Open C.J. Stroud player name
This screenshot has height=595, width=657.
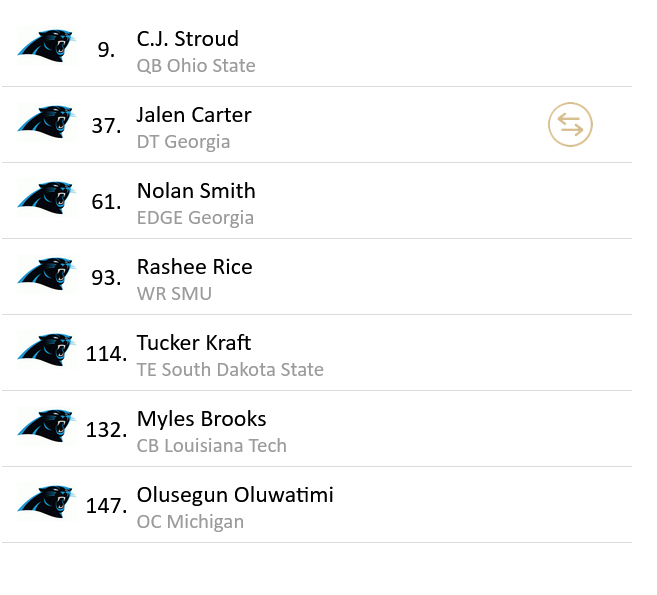[188, 39]
